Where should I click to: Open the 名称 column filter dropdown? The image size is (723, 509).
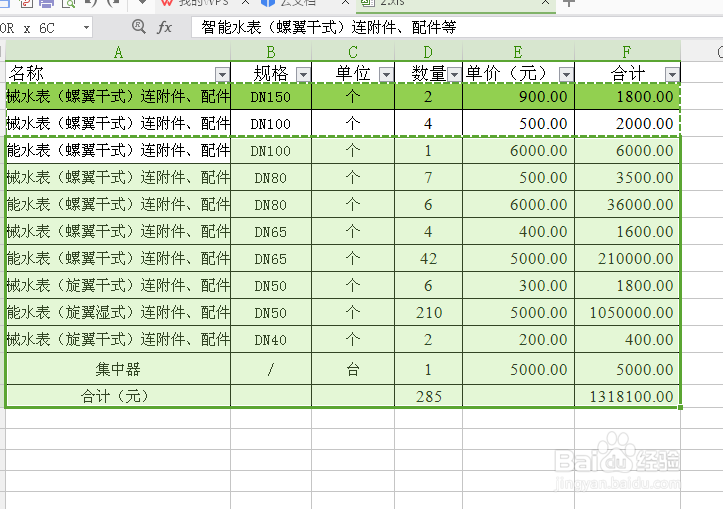[x=222, y=74]
